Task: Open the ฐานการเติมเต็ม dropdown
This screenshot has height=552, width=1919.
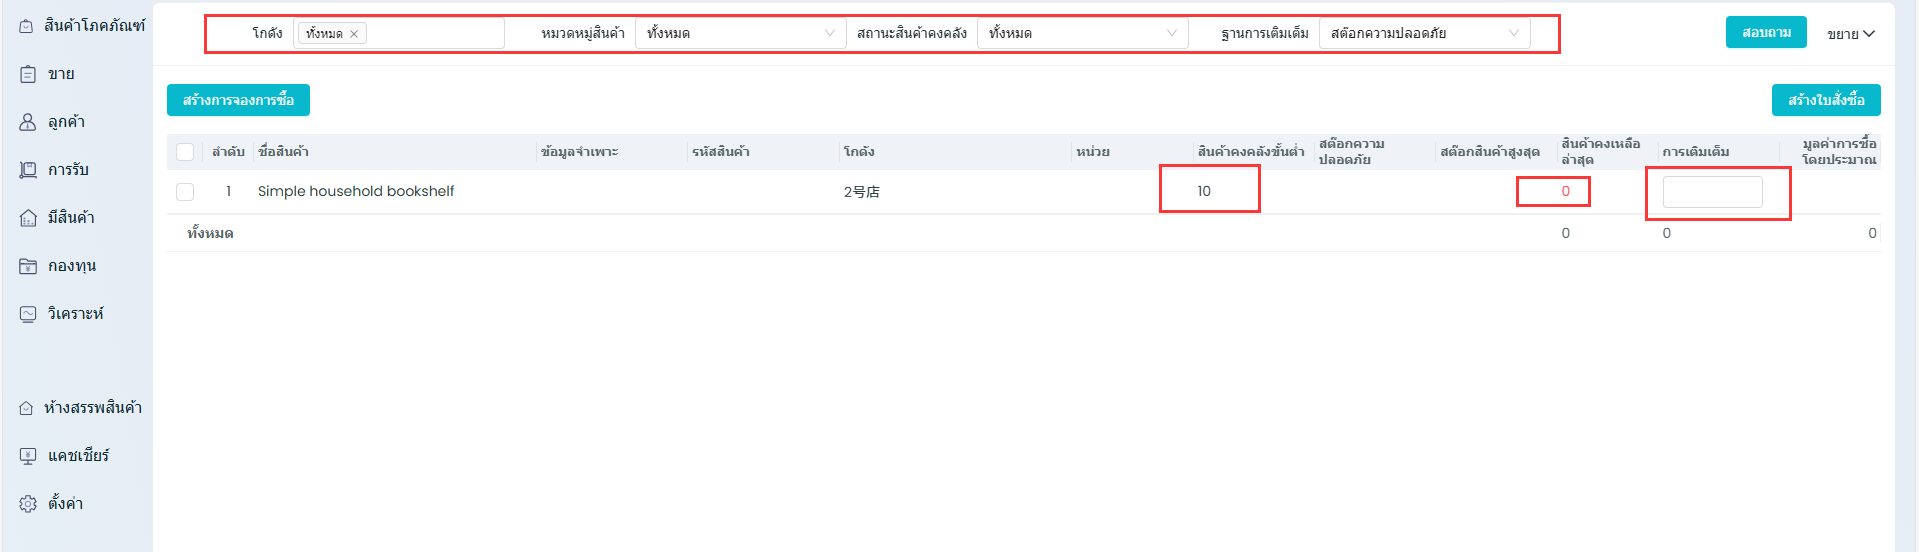Action: click(1424, 33)
